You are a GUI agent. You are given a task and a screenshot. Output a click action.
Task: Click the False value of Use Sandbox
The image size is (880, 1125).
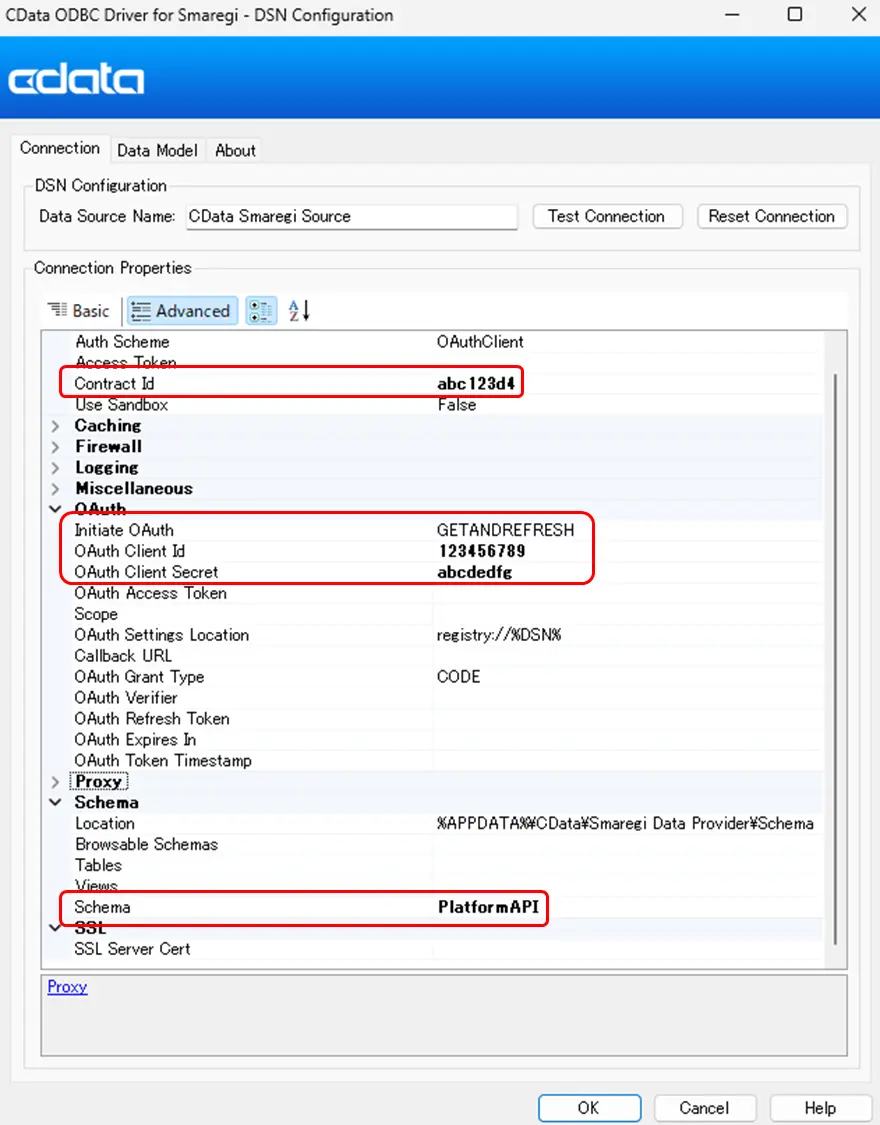coord(457,405)
